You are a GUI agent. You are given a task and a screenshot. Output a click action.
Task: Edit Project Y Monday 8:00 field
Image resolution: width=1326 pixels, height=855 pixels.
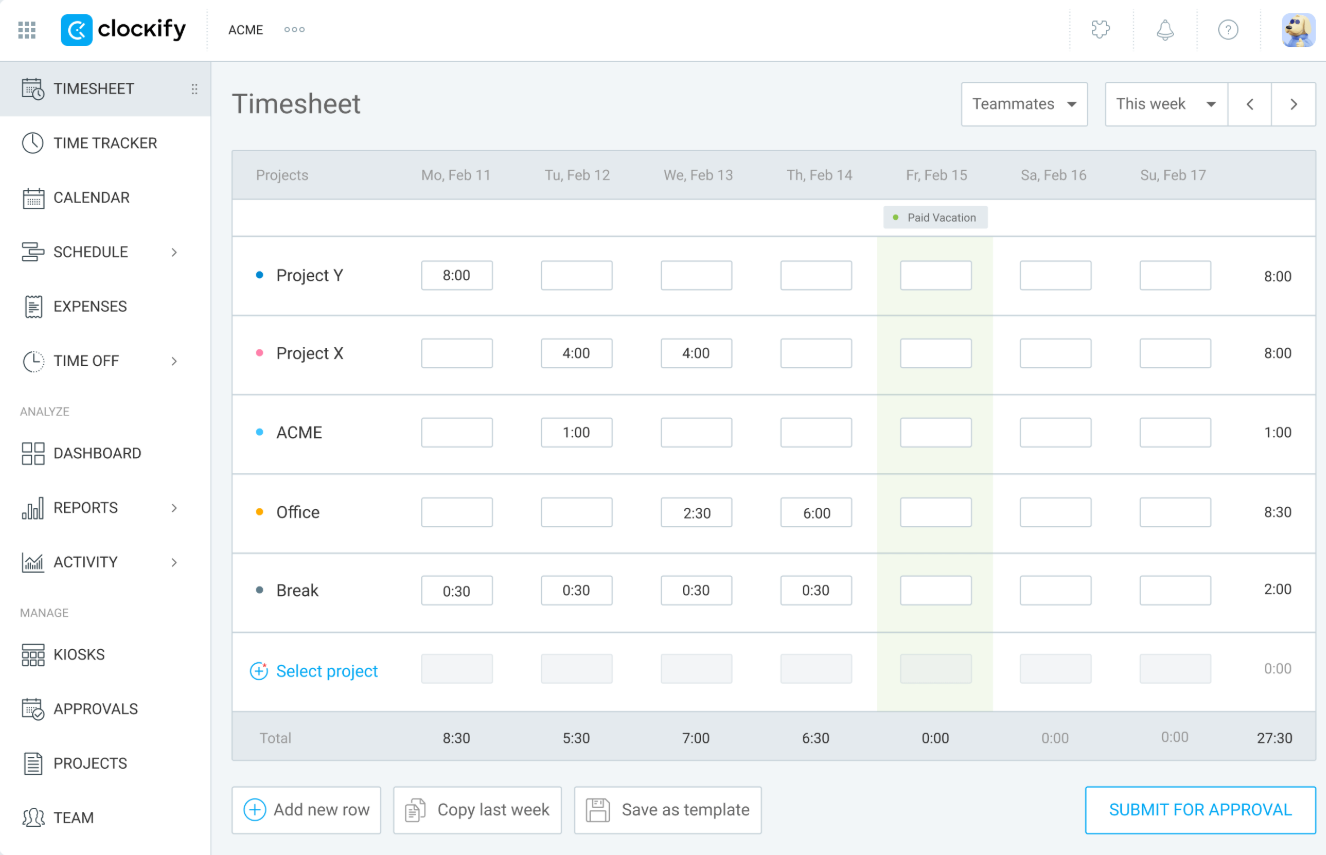[457, 275]
